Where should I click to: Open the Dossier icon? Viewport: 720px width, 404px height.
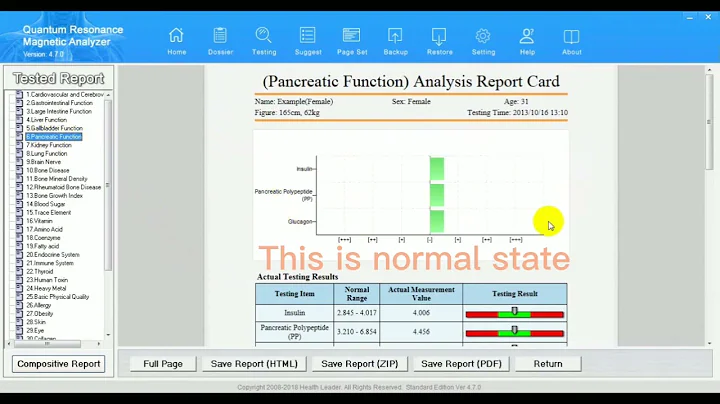click(220, 36)
